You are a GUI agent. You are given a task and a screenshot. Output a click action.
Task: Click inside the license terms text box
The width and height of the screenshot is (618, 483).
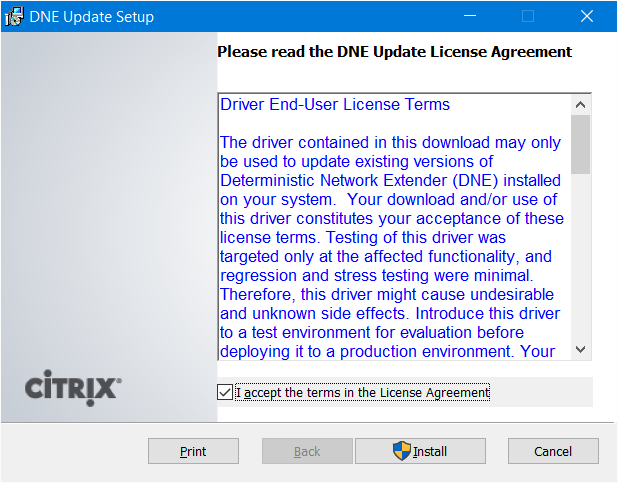tap(395, 227)
